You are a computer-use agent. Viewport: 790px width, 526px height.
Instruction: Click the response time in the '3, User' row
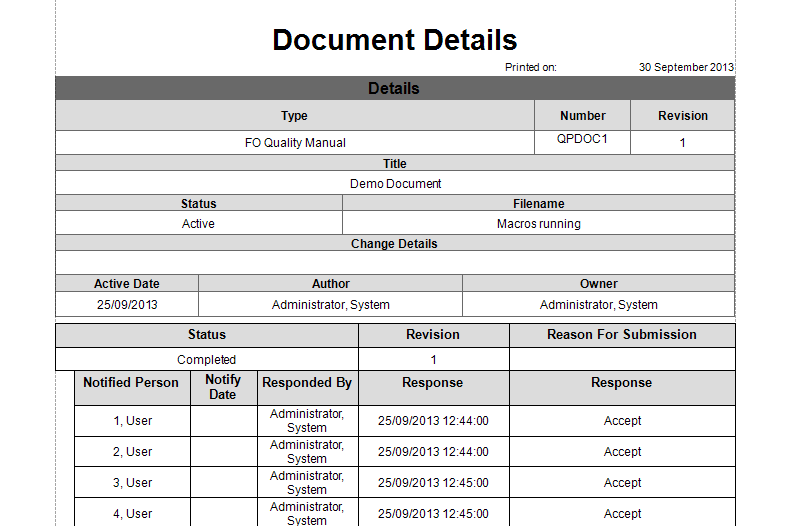coord(433,483)
